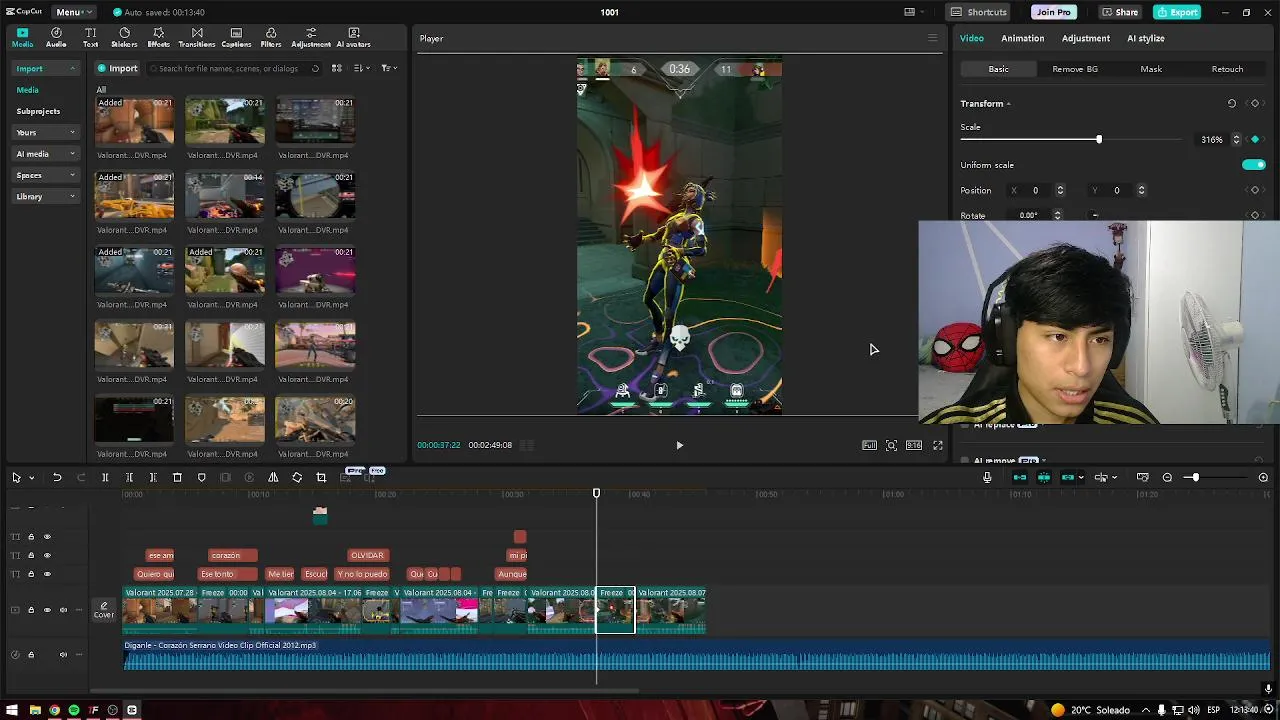This screenshot has width=1280, height=720.
Task: Click the Undo arrow in timeline toolbar
Action: click(x=57, y=478)
